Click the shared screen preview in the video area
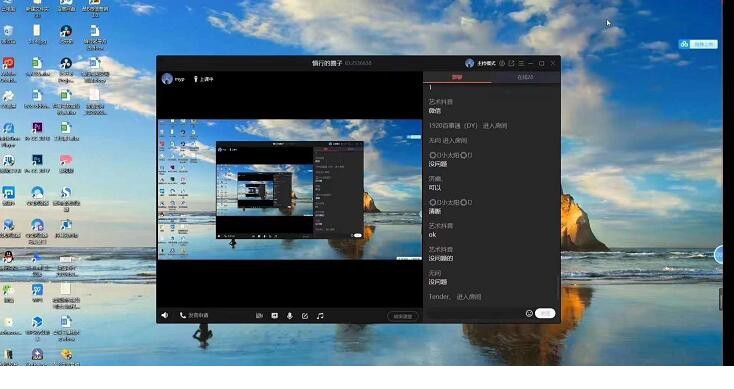The height and width of the screenshot is (389, 734). (290, 190)
